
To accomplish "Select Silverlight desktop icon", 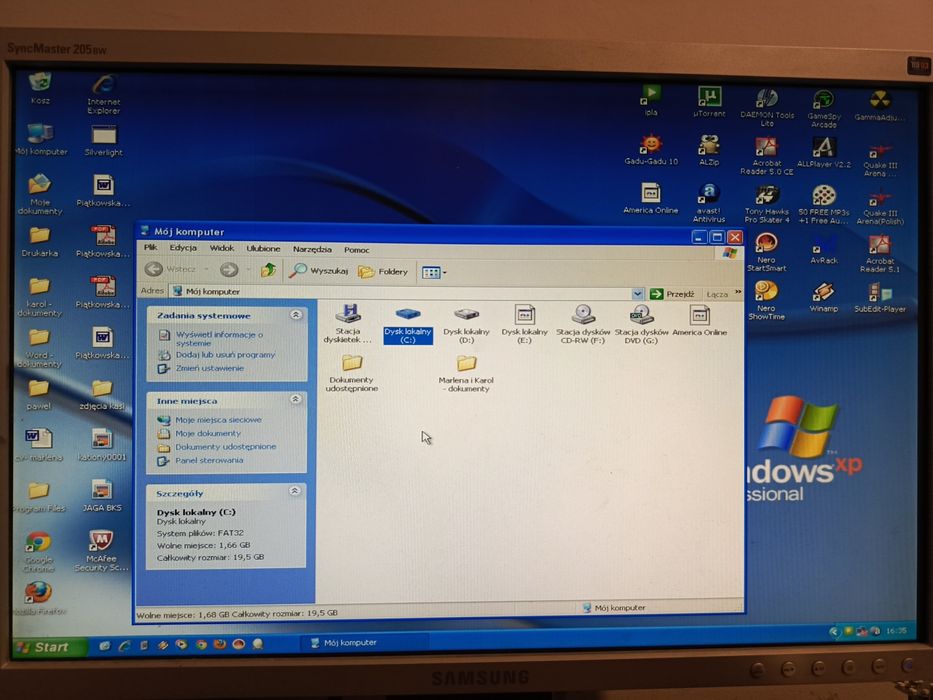I will point(104,140).
